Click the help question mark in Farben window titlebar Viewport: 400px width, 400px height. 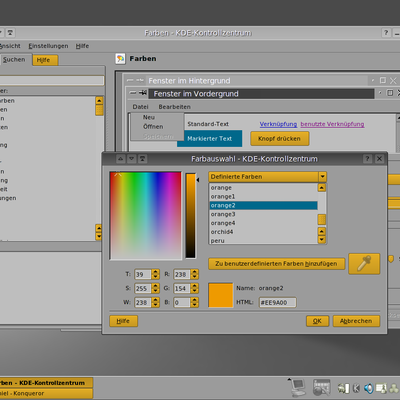pyautogui.click(x=386, y=33)
